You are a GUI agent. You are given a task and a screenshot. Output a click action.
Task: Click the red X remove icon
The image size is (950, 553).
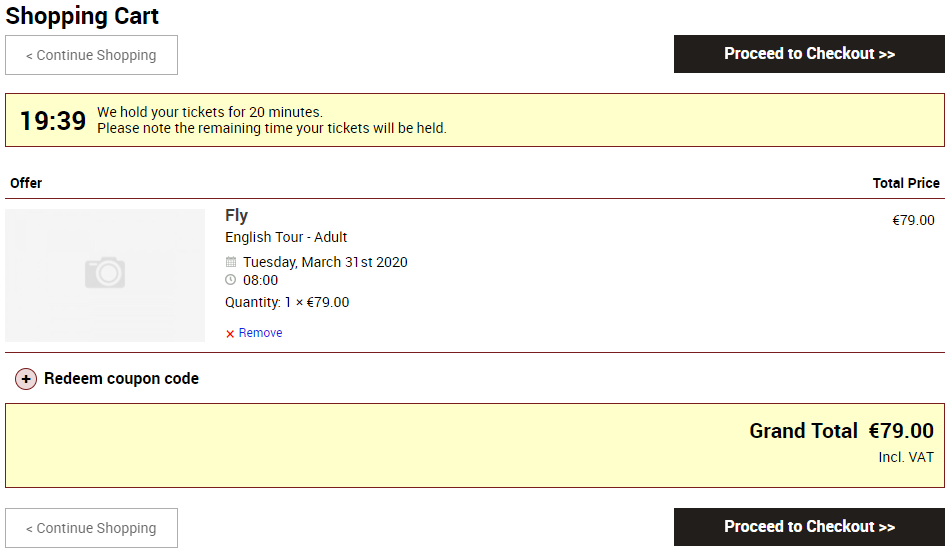tap(230, 334)
